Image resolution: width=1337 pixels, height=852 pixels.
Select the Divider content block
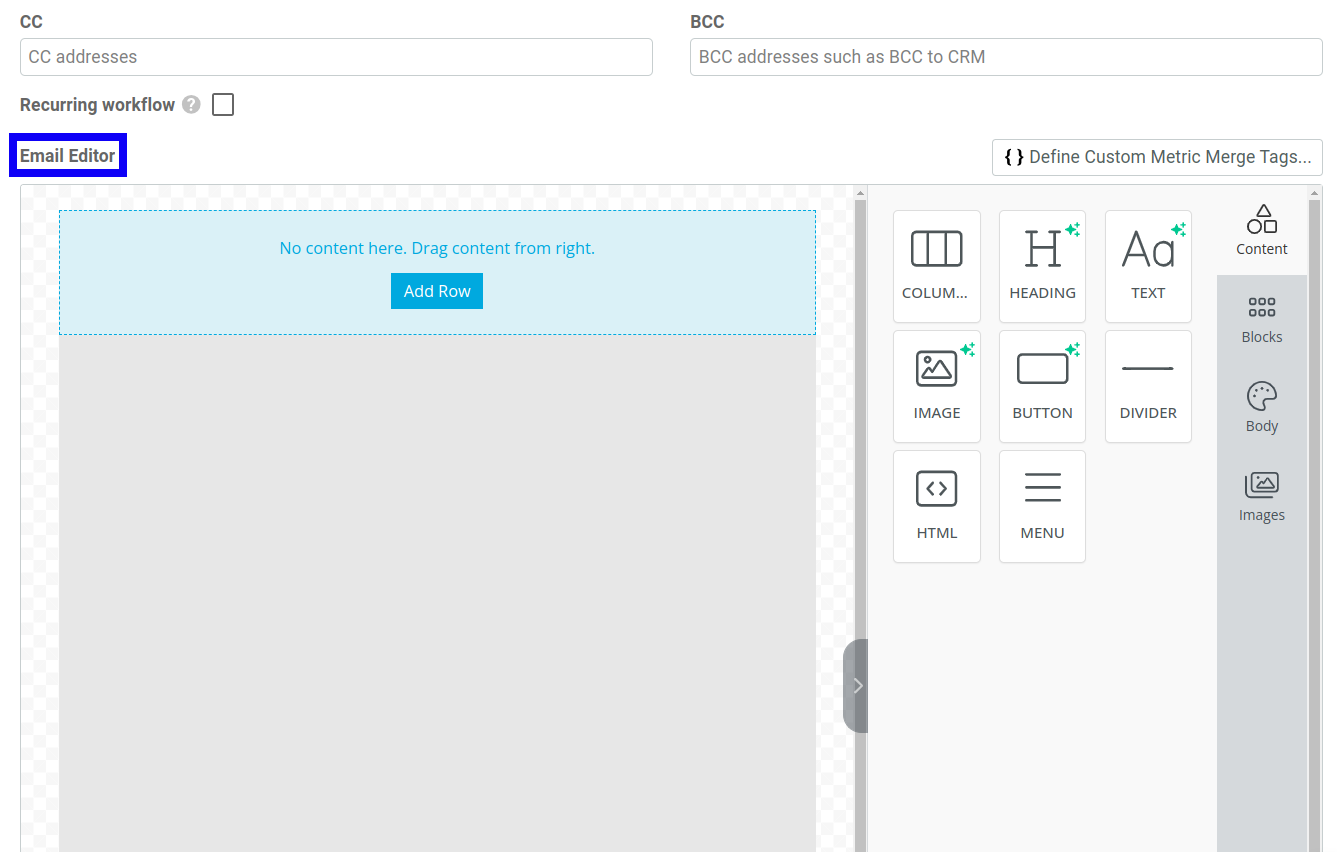coord(1148,386)
